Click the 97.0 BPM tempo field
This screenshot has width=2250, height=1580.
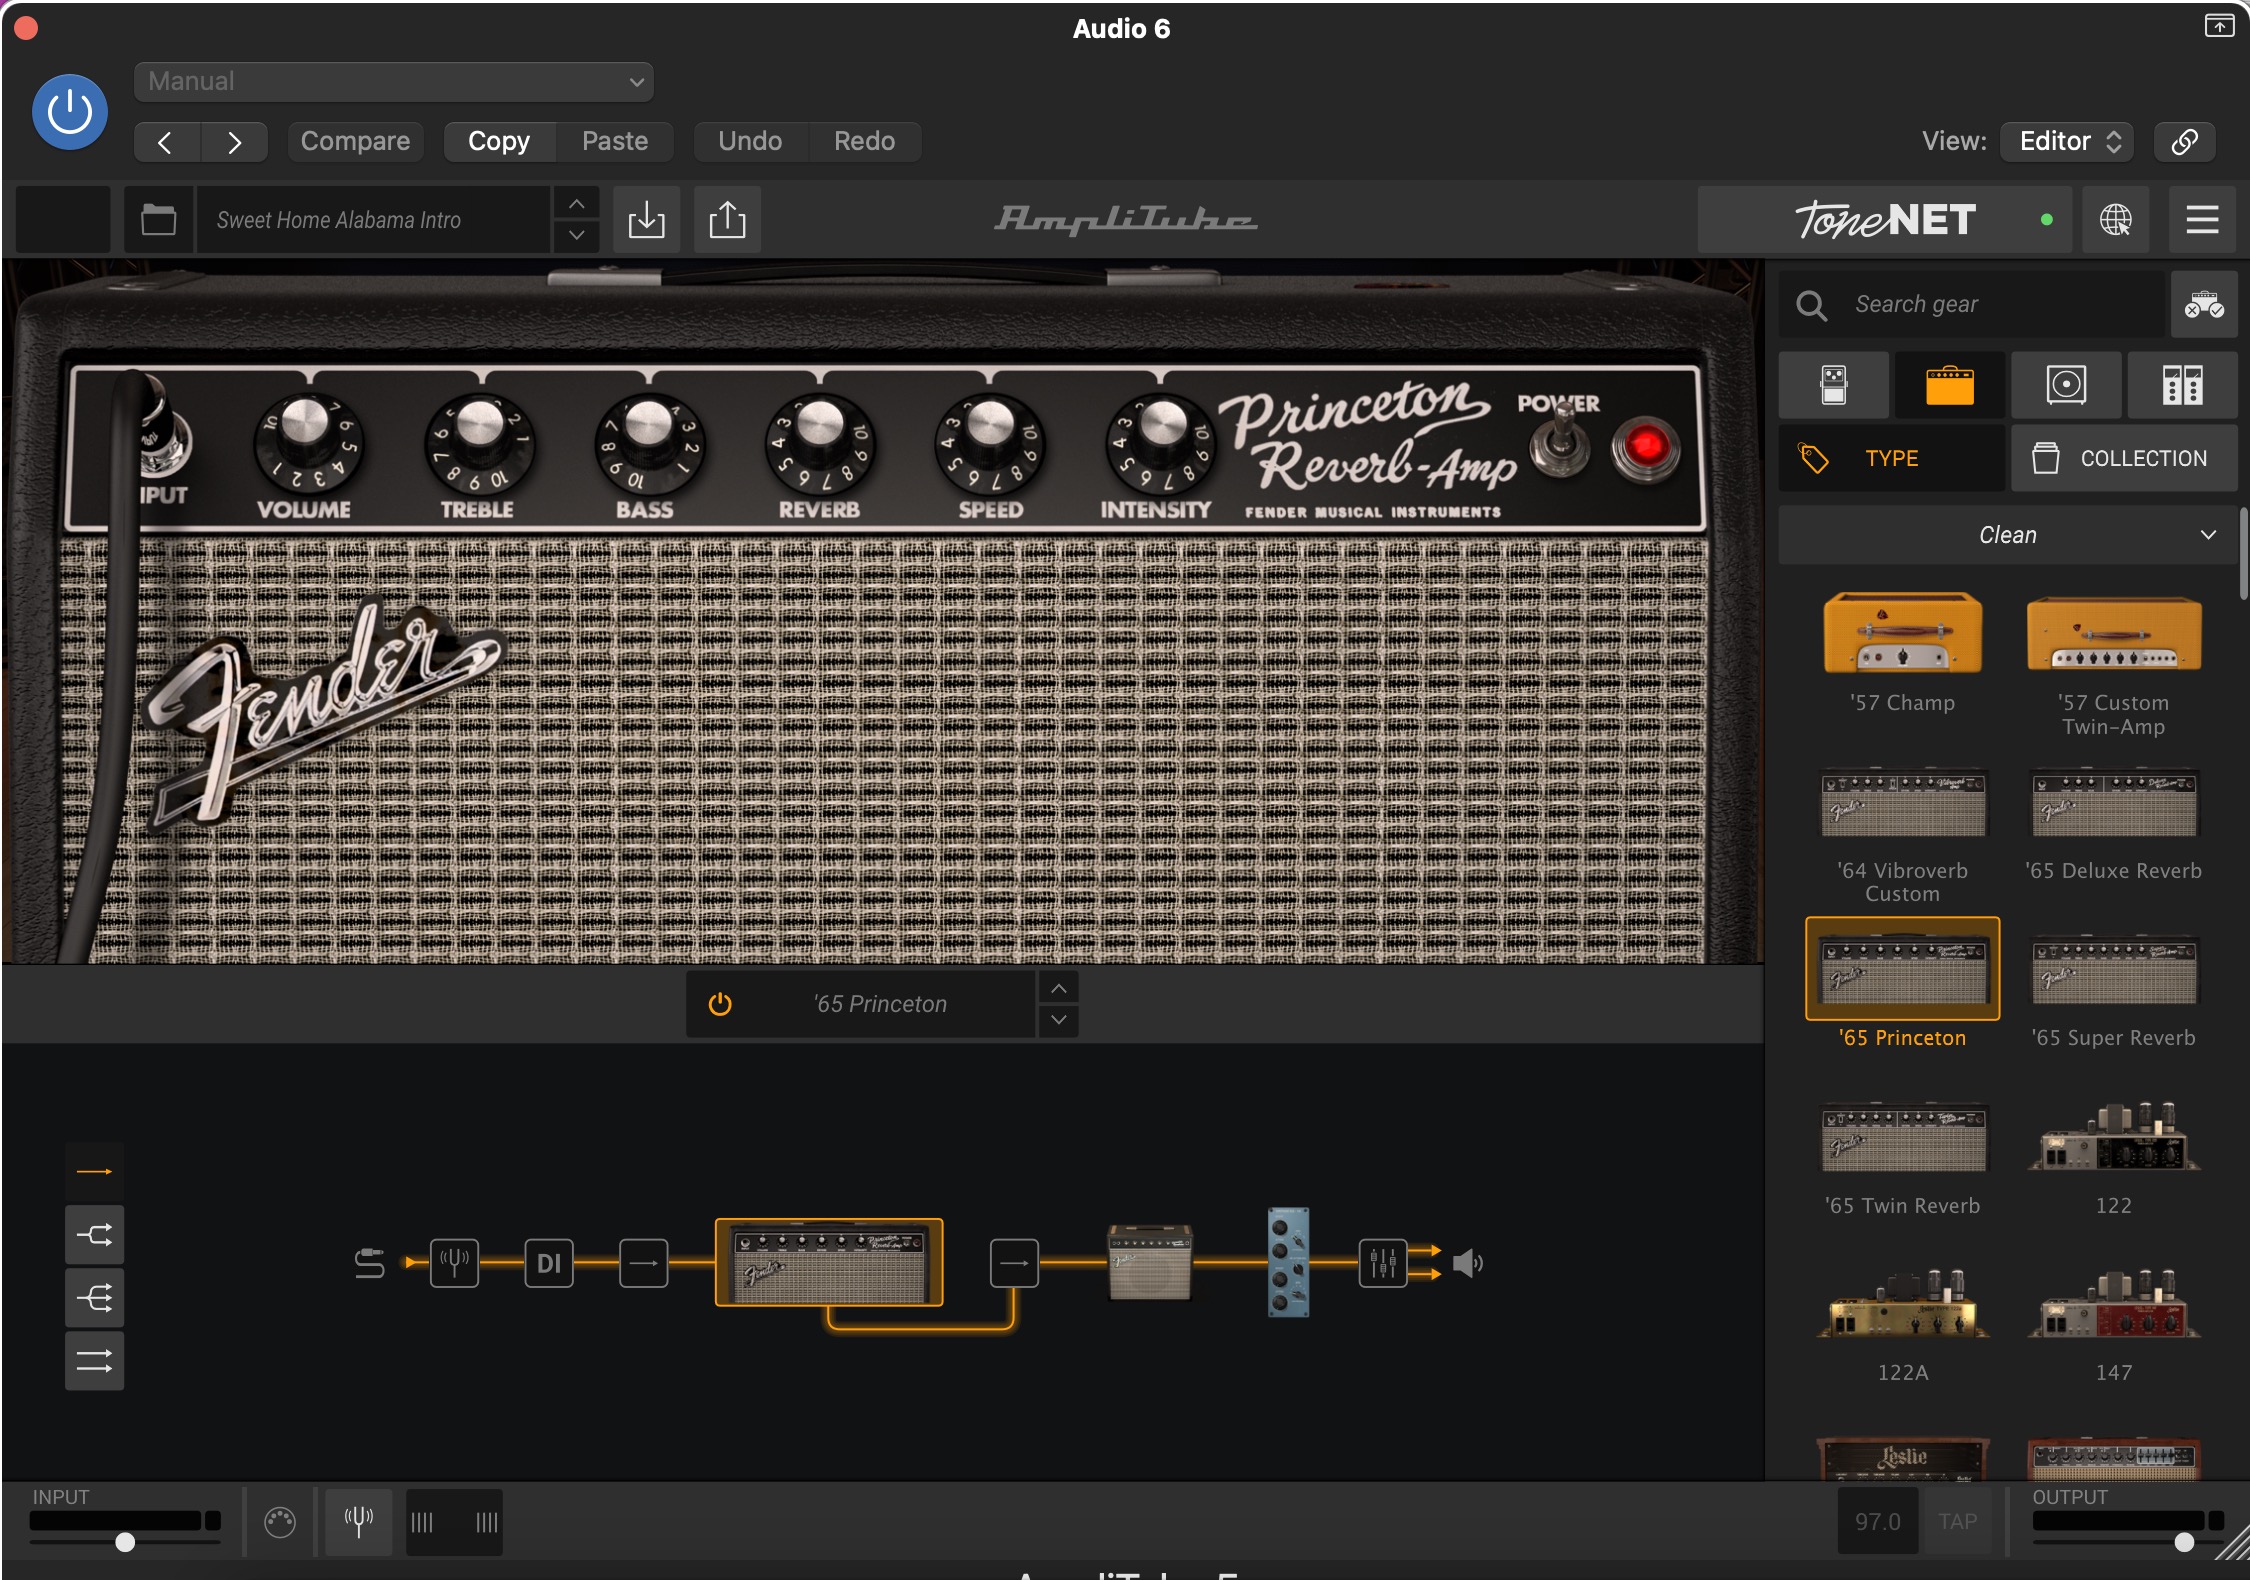[x=1877, y=1522]
